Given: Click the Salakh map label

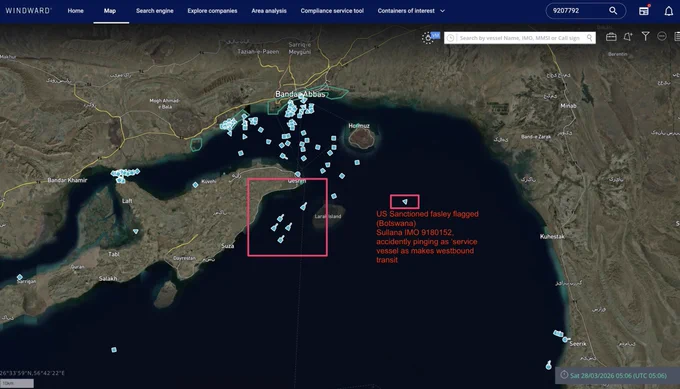Looking at the screenshot, I should (108, 278).
